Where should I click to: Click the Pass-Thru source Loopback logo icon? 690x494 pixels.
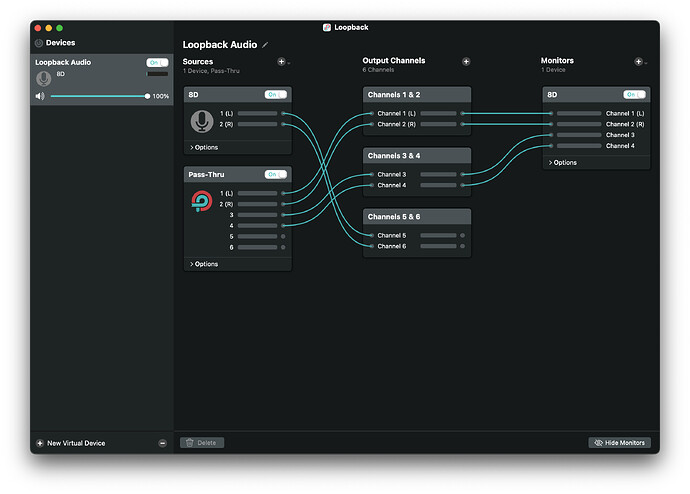pyautogui.click(x=202, y=201)
